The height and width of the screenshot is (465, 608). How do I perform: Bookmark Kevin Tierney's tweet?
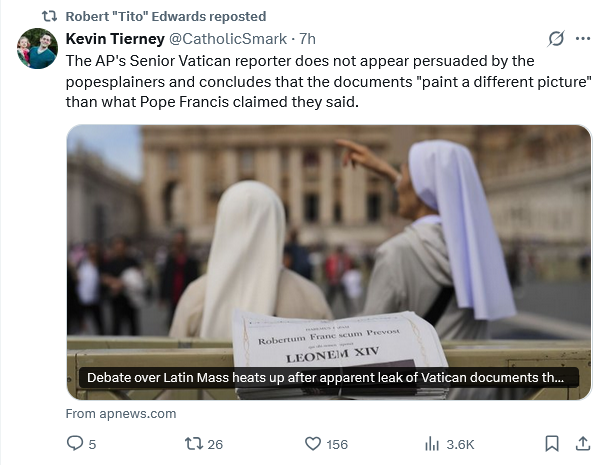(x=551, y=443)
